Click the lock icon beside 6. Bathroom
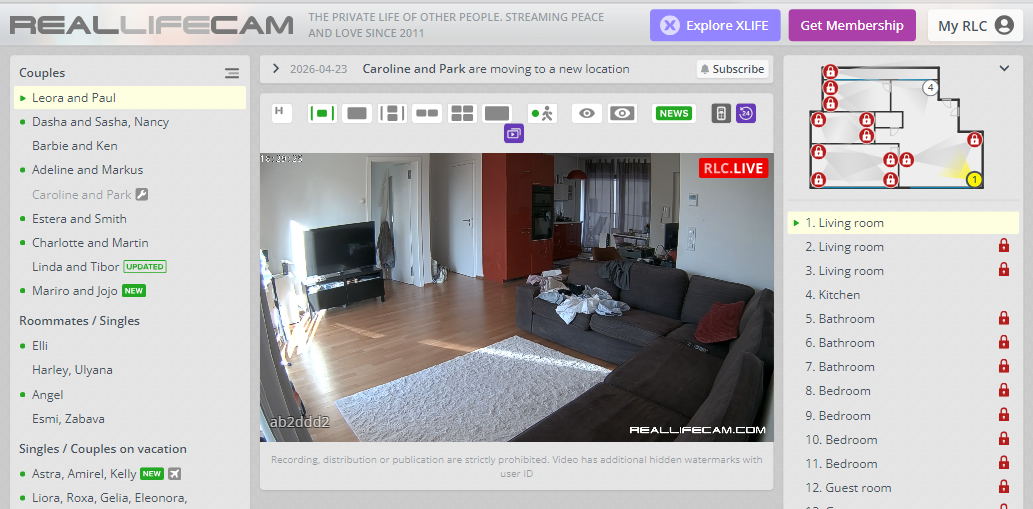Screen dimensions: 1033x509 [1004, 342]
